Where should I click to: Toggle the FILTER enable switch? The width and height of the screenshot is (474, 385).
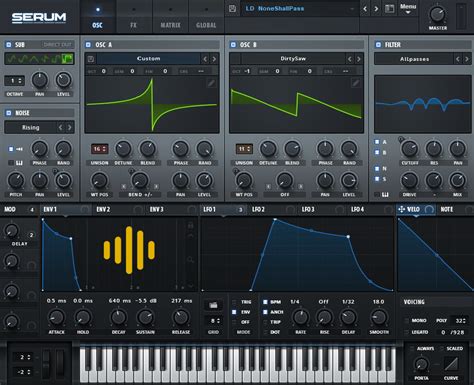click(x=378, y=45)
